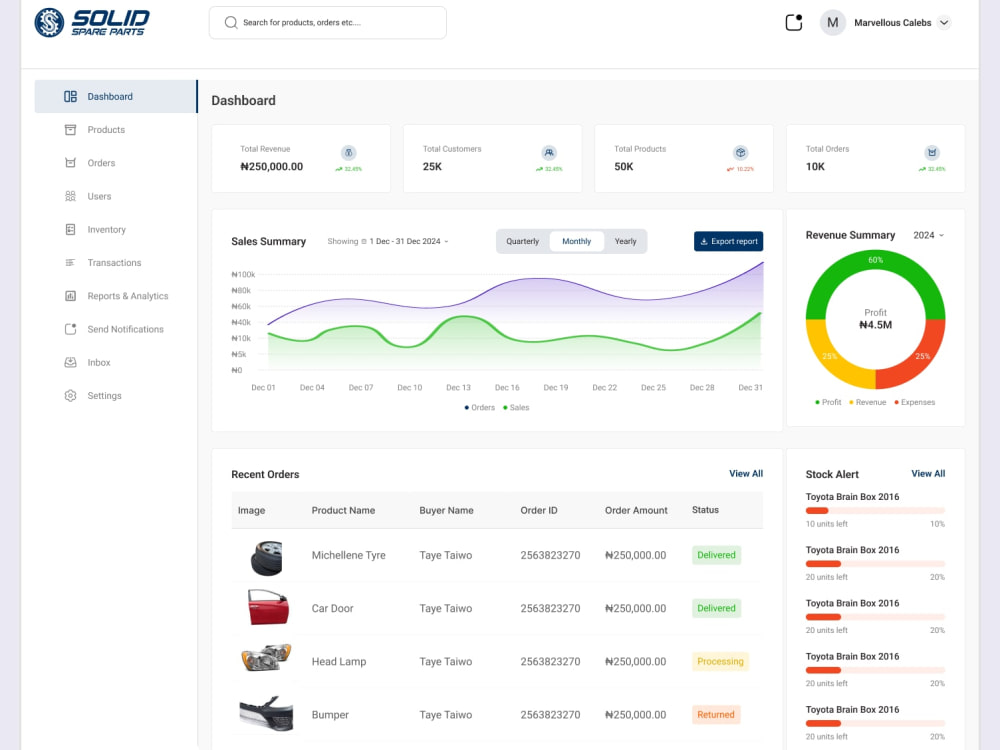Viewport: 1000px width, 750px height.
Task: Click the Send Notifications icon
Action: point(70,328)
